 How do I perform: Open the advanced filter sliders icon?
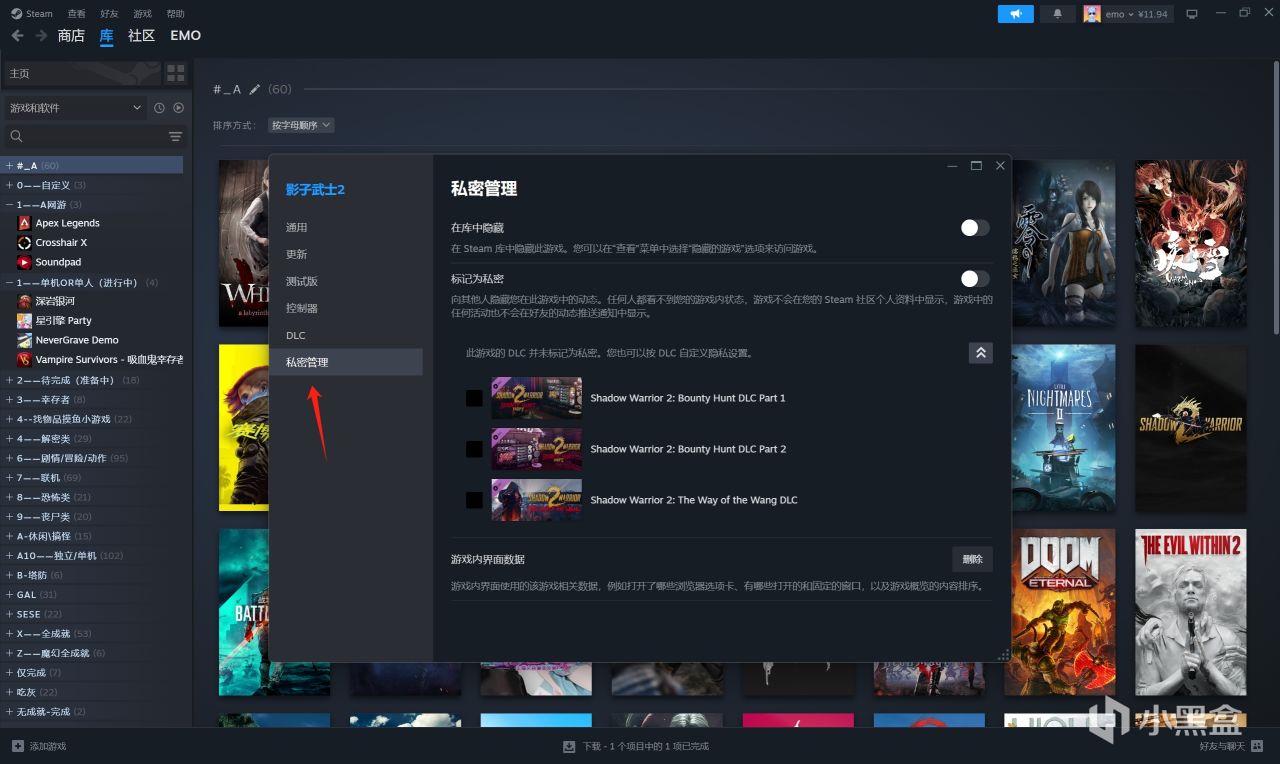tap(176, 136)
